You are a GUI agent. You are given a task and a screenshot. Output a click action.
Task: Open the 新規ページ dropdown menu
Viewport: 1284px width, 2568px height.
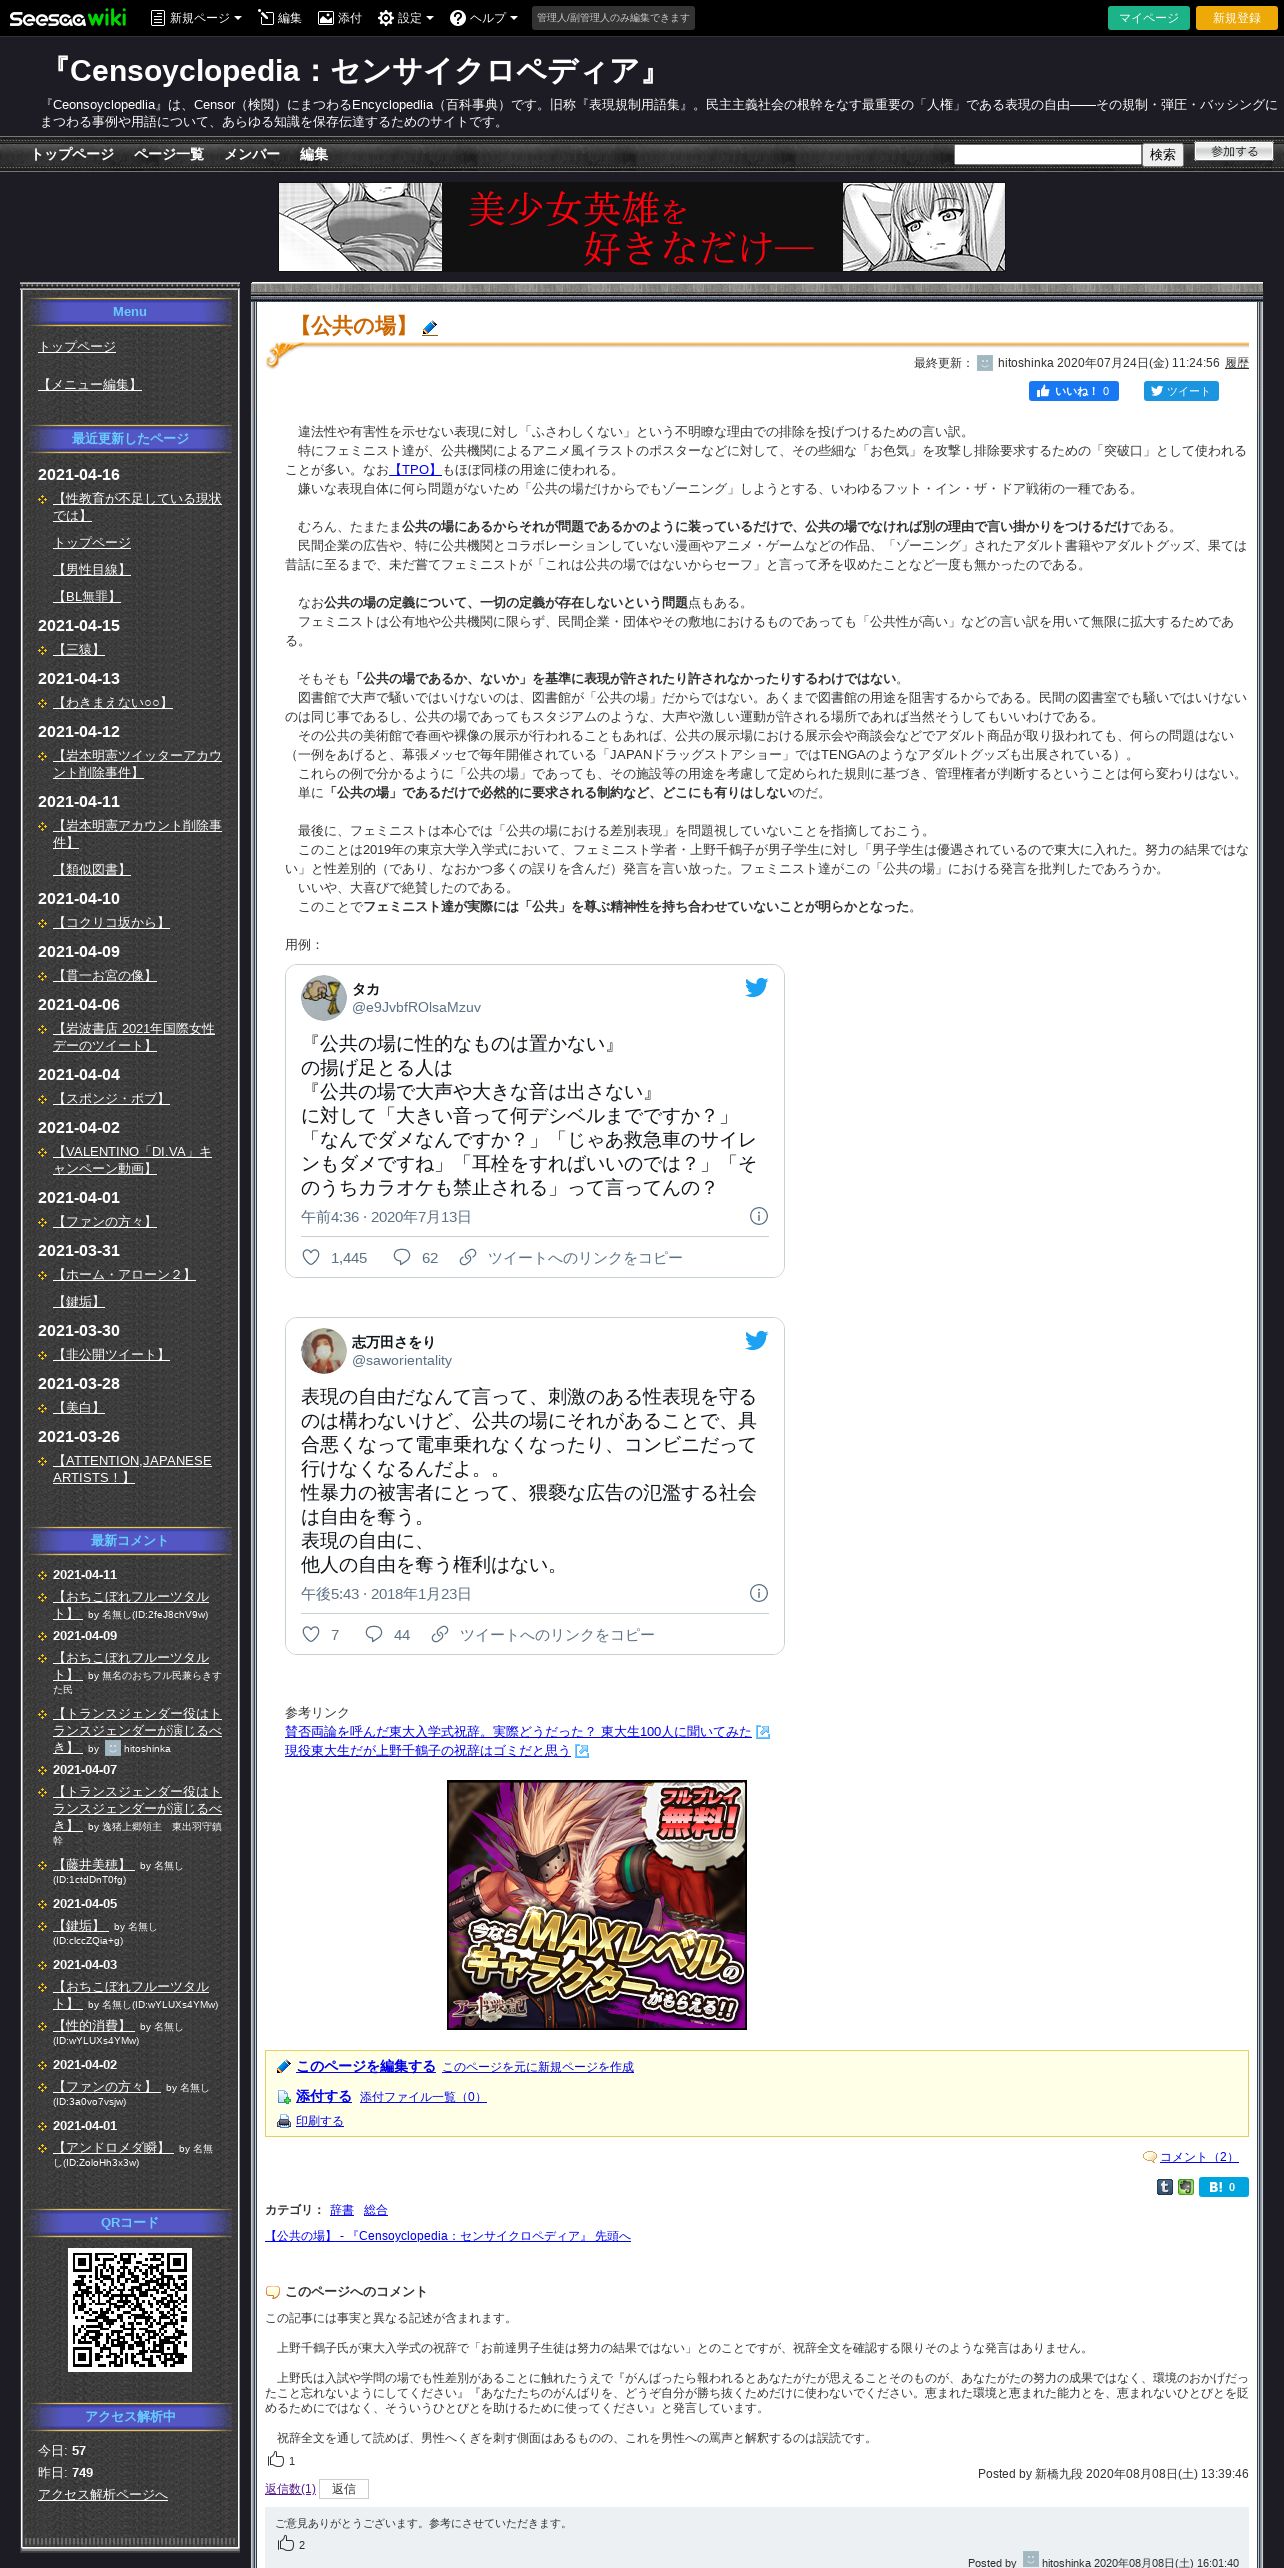coord(196,18)
